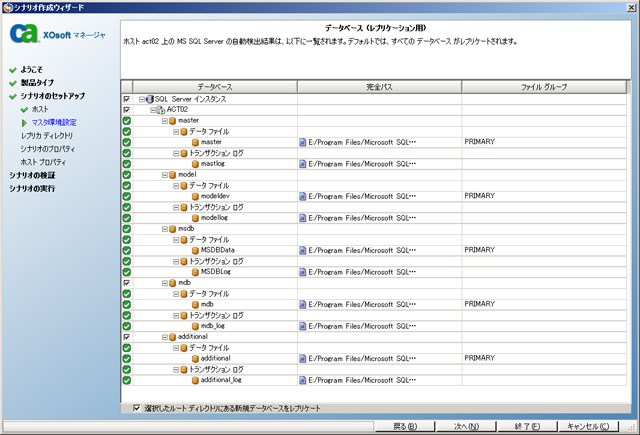Image resolution: width=640 pixels, height=435 pixels.
Task: Toggle replicate new databases in root directory checkbox
Action: coord(137,408)
